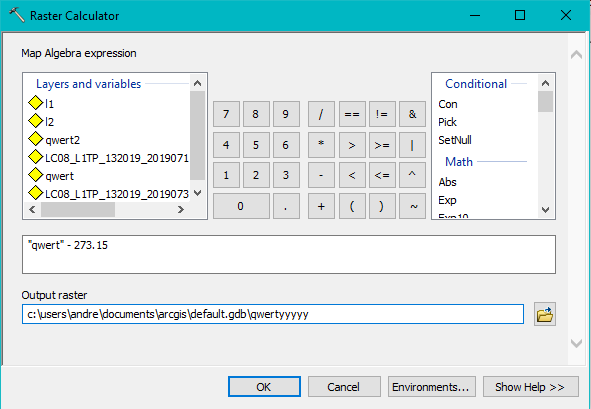Click into the Map Algebra expression box

click(x=289, y=254)
